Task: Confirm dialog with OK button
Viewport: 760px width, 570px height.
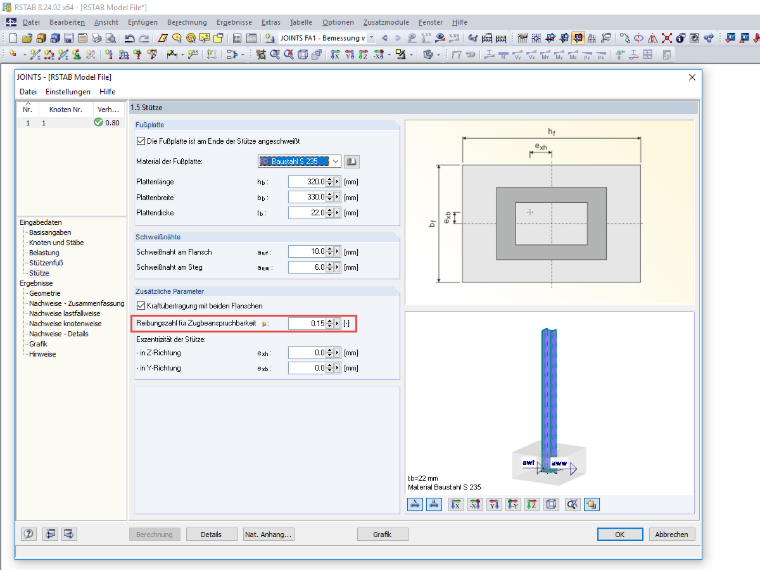Action: tap(620, 534)
